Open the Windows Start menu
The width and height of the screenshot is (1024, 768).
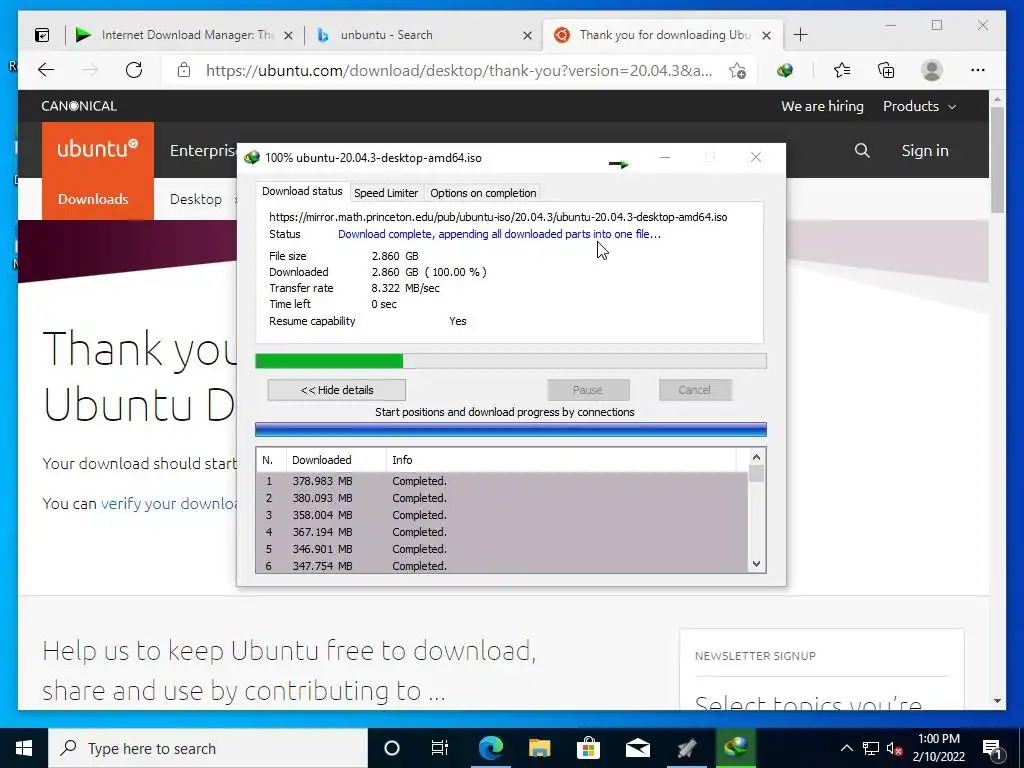(24, 748)
